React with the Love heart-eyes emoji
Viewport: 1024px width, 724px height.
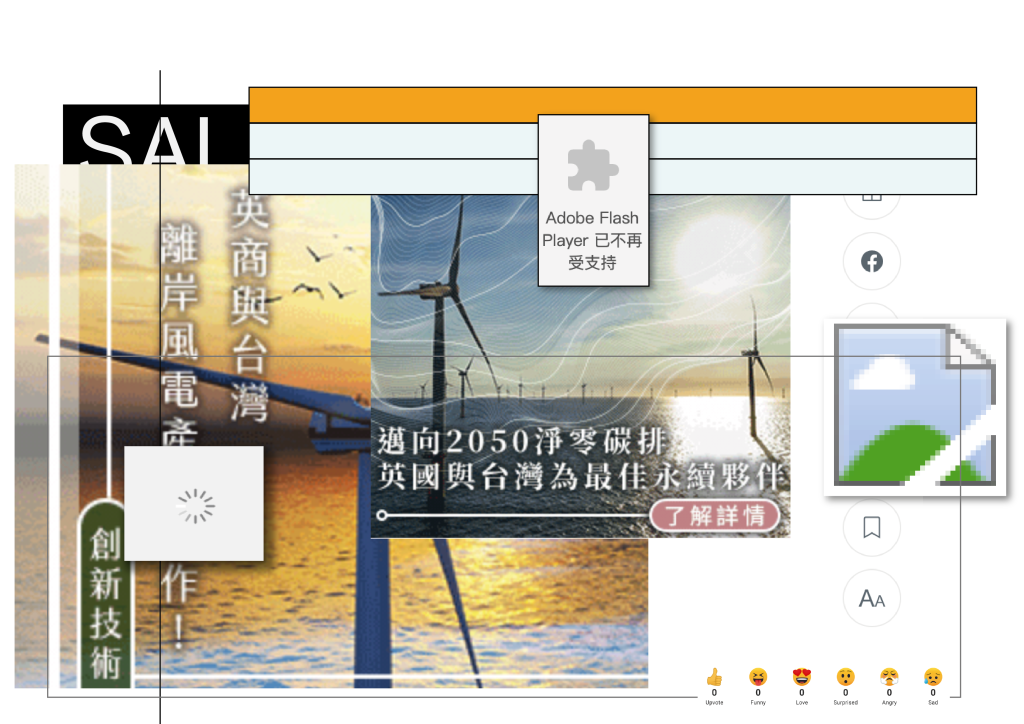(x=801, y=678)
